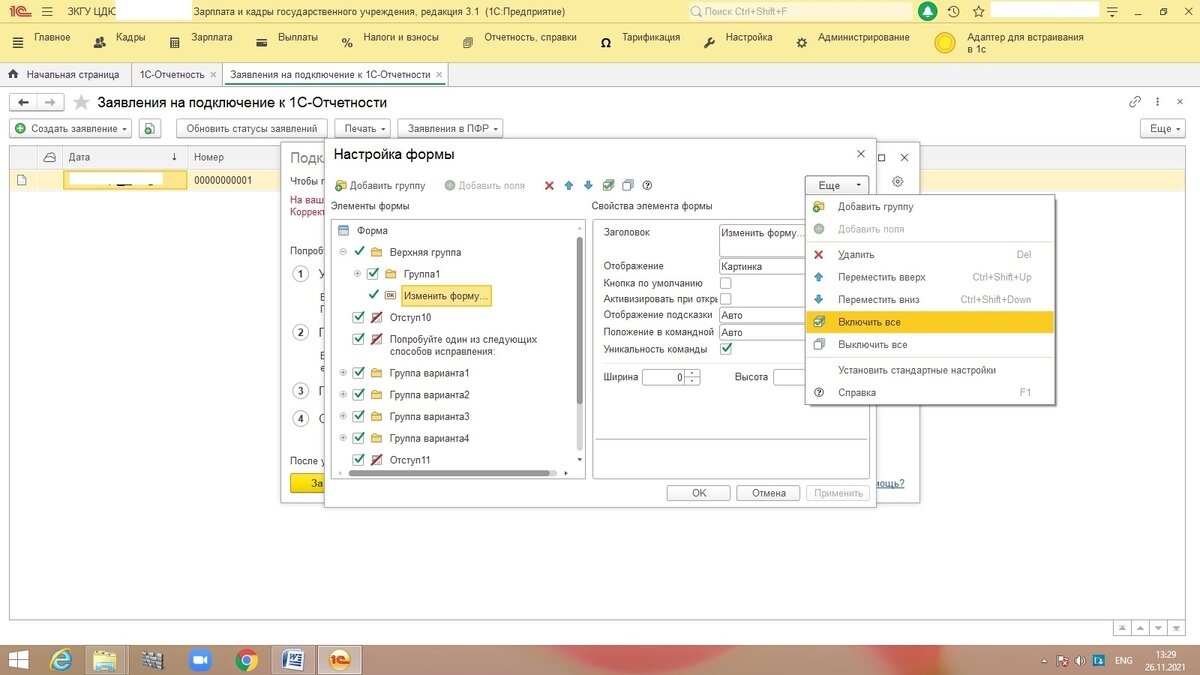Click the red X delete icon in form toolbar

click(548, 185)
